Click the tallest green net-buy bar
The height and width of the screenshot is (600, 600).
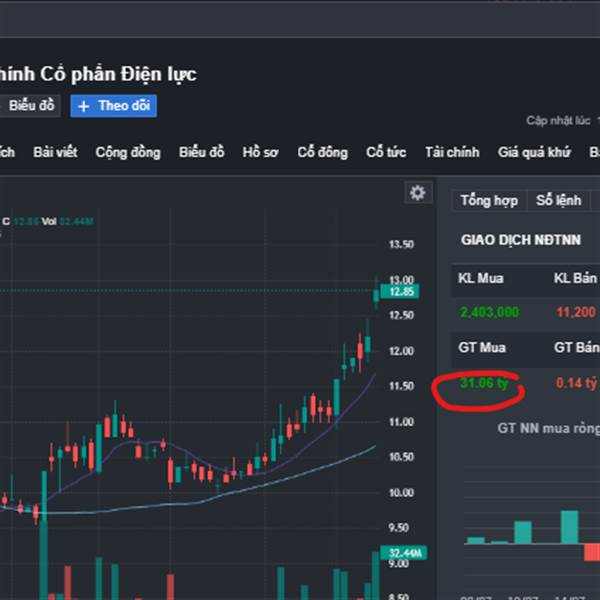click(x=569, y=527)
